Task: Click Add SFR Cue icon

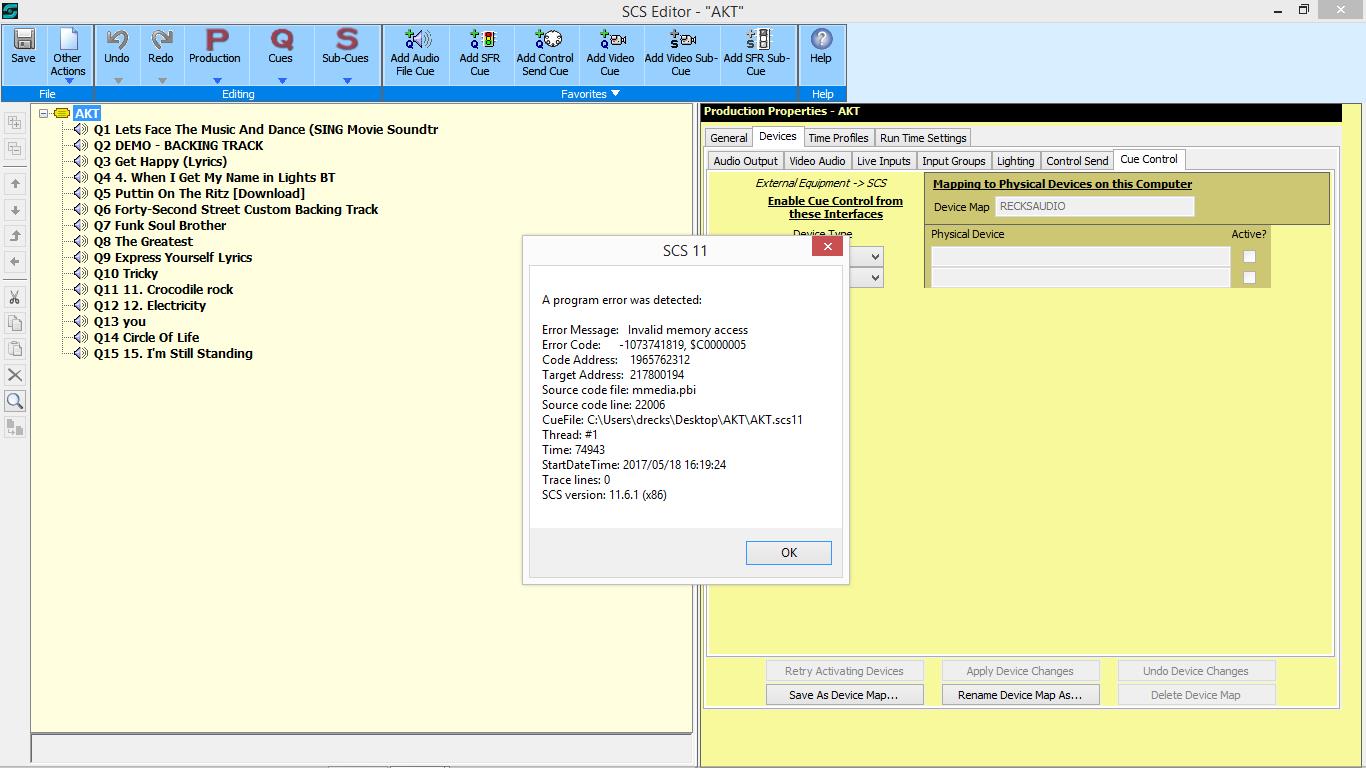Action: (480, 41)
